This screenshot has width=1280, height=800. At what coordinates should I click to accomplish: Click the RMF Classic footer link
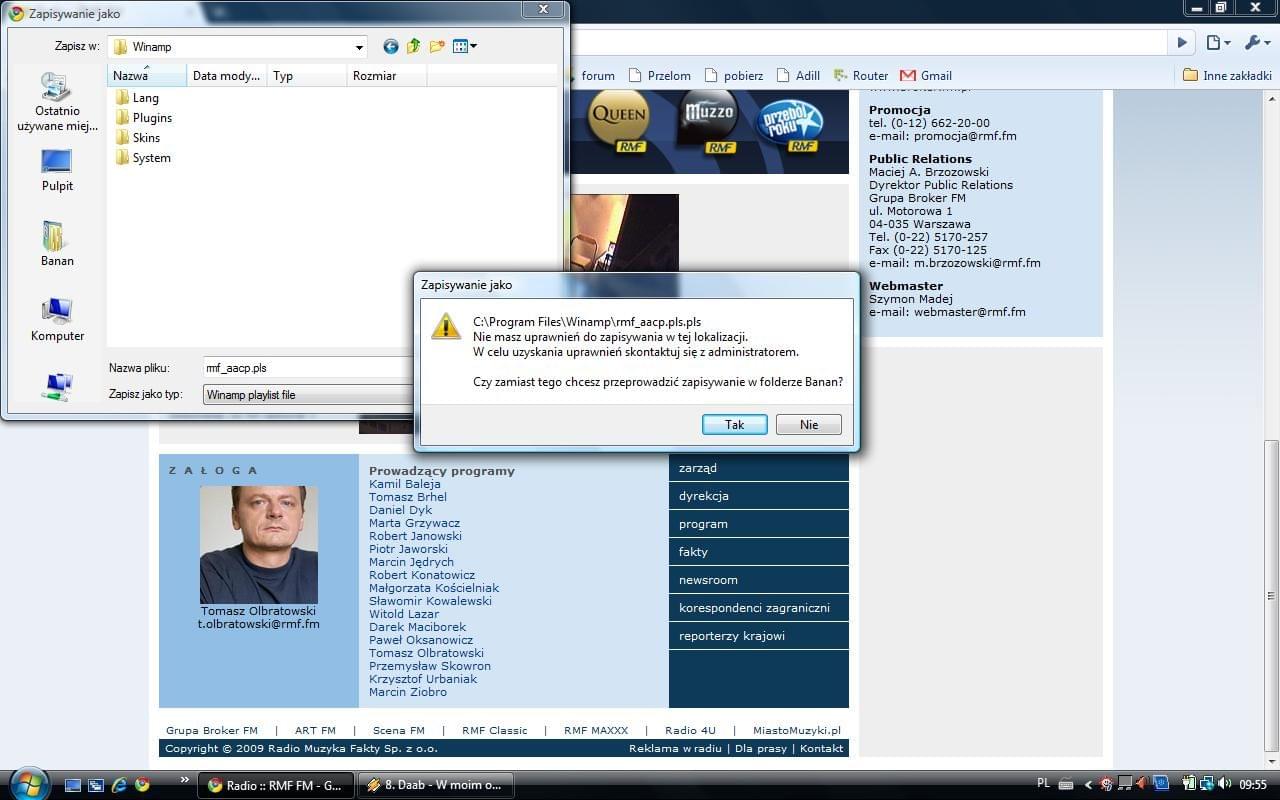pos(495,731)
